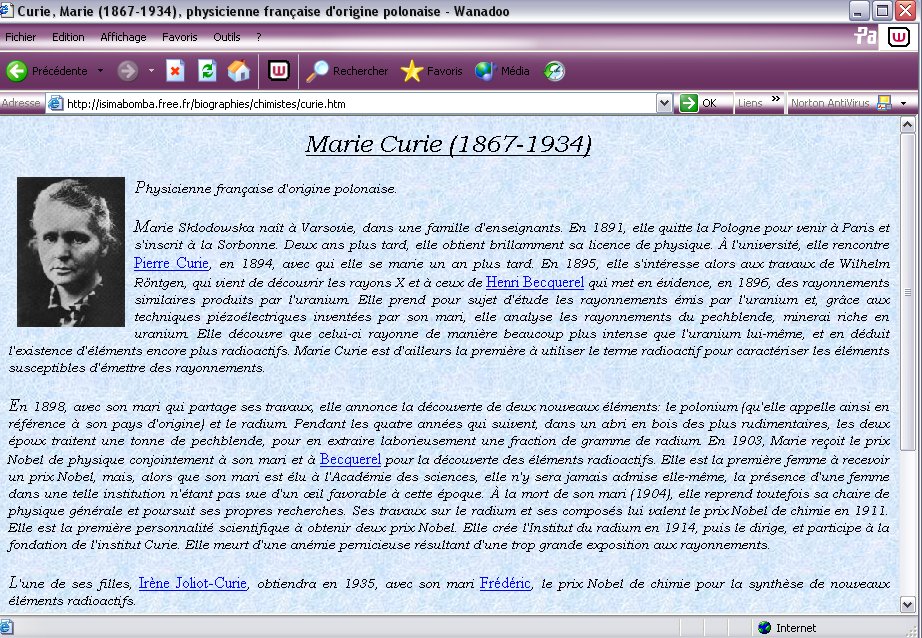Click the Wanadoo toolbar icon
The height and width of the screenshot is (638, 922).
point(279,71)
